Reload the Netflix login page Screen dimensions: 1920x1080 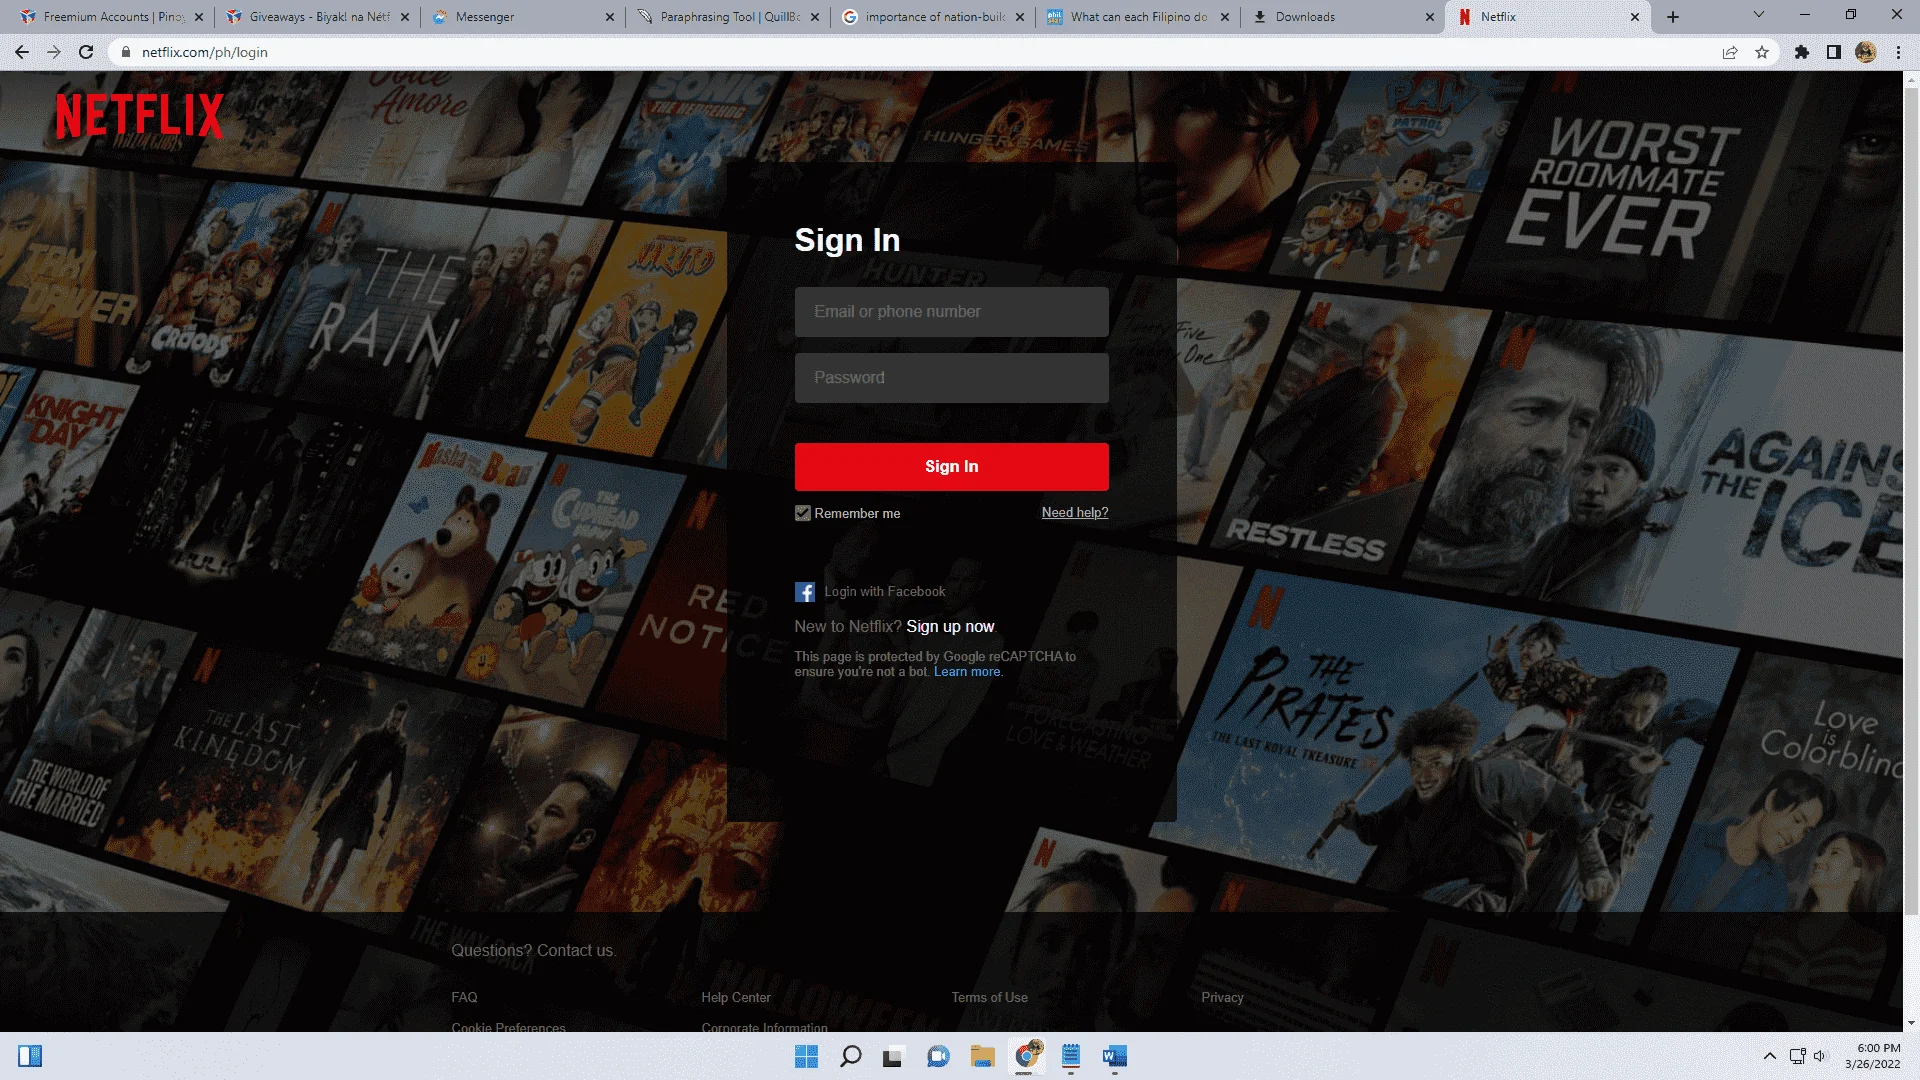pos(86,52)
